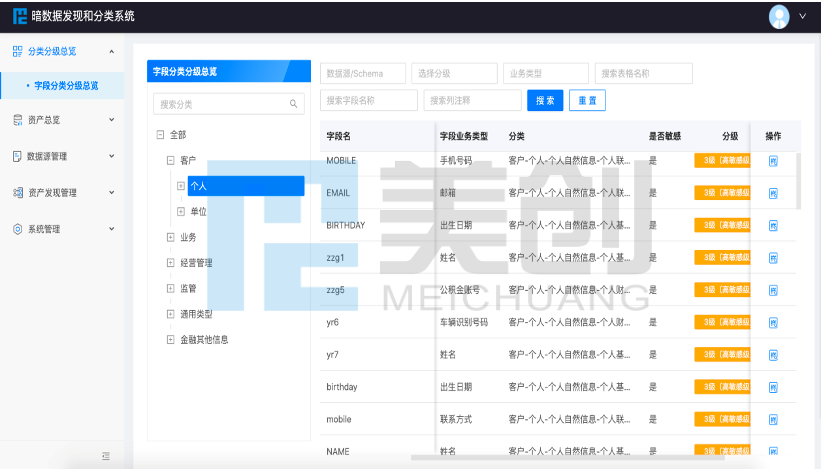822x474 pixels.
Task: Expand the 单位 tree node toggle
Action: (181, 211)
